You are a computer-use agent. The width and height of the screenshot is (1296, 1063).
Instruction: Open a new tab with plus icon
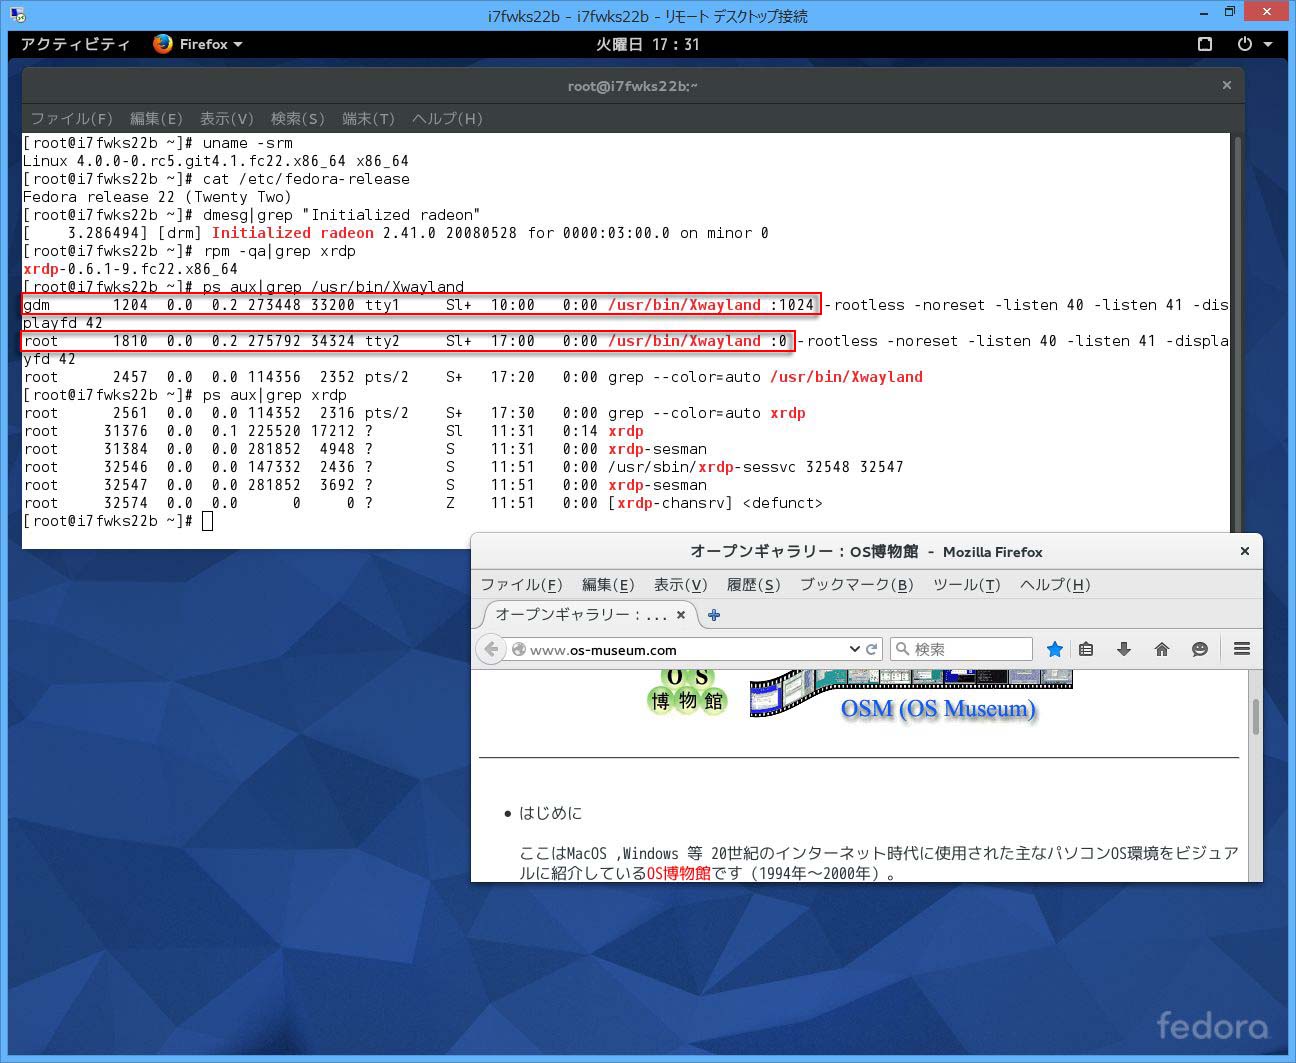tap(714, 615)
